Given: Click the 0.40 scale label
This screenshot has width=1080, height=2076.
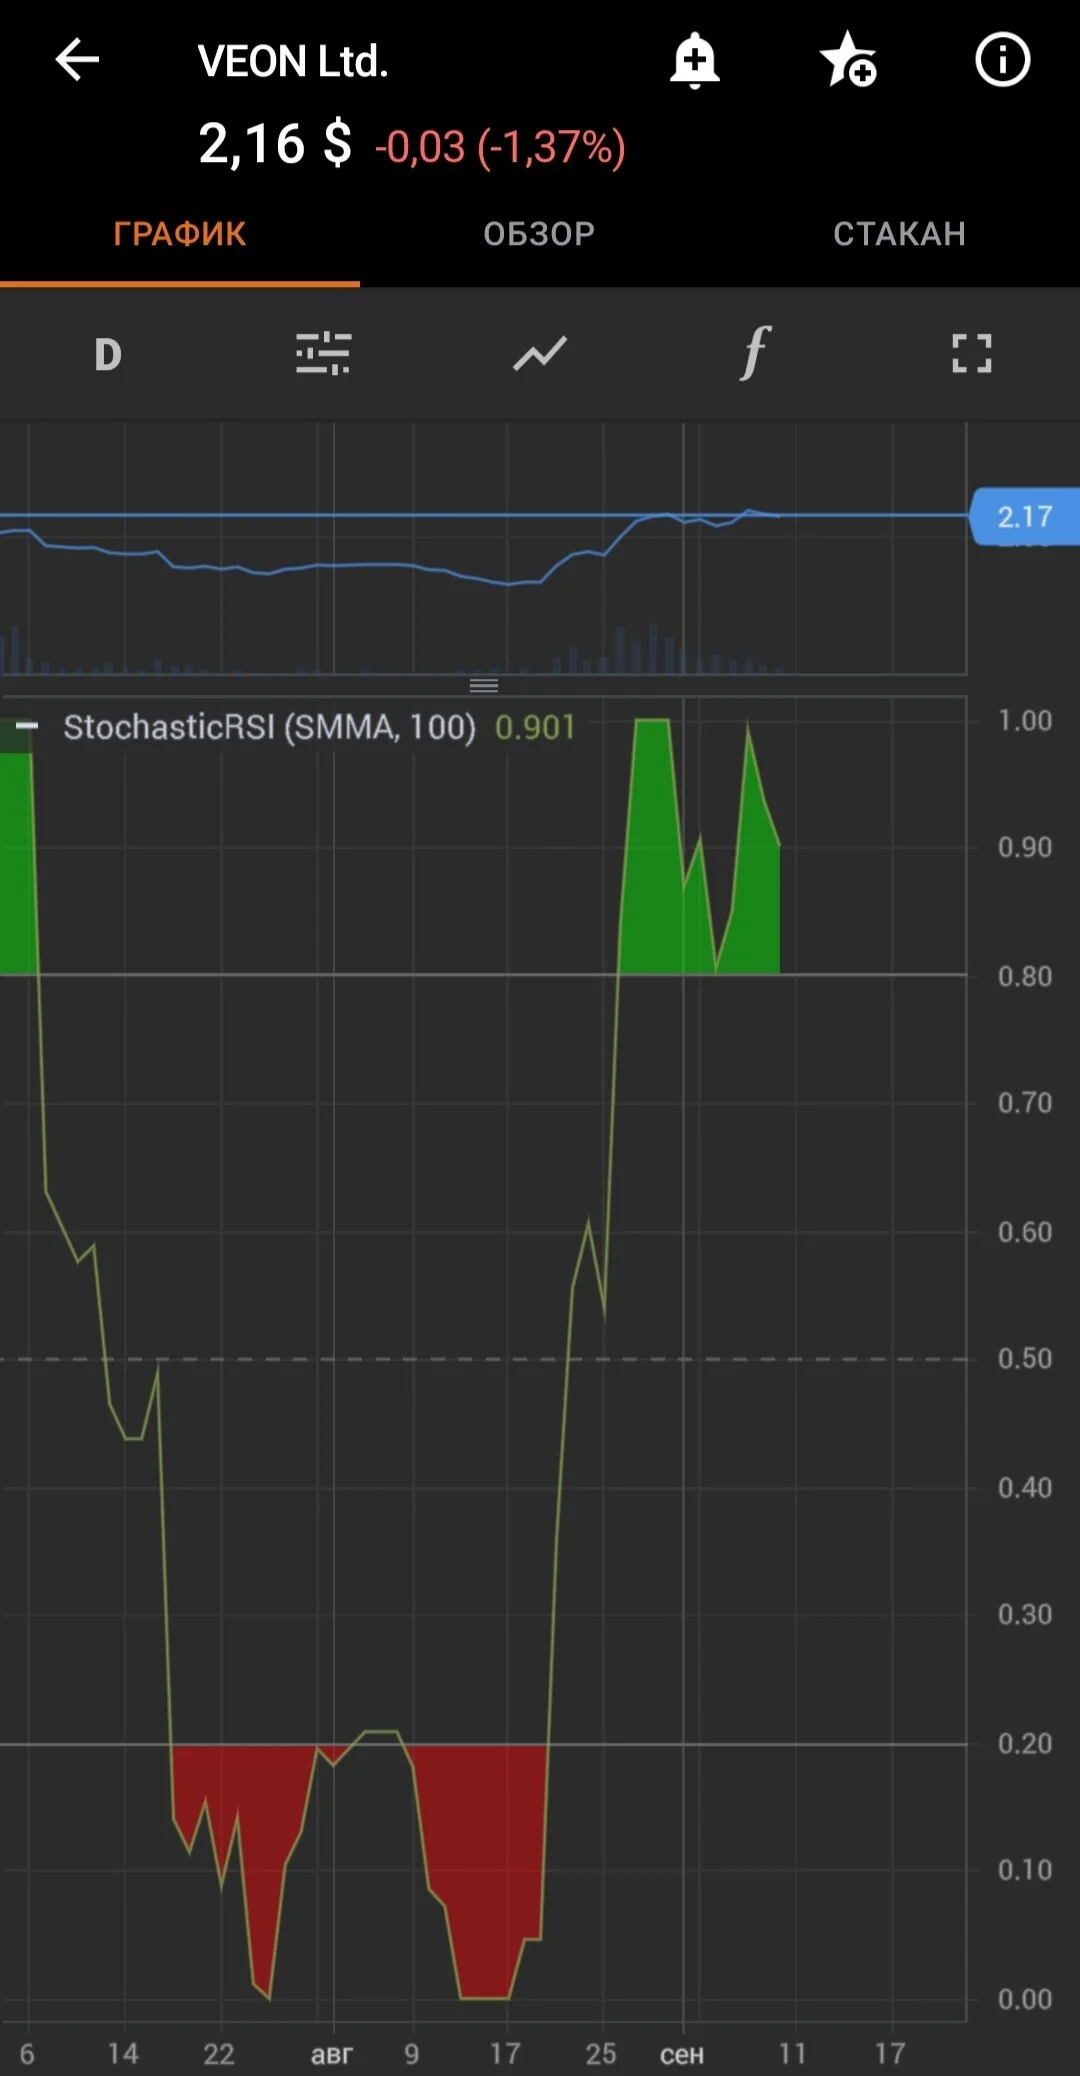Looking at the screenshot, I should tap(1025, 1488).
